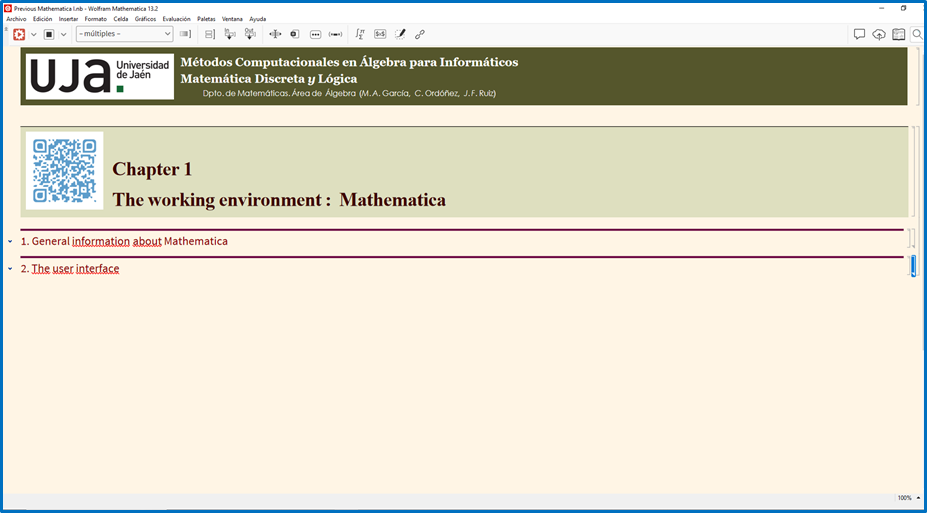
Task: Open the documentation book icon
Action: [x=899, y=34]
